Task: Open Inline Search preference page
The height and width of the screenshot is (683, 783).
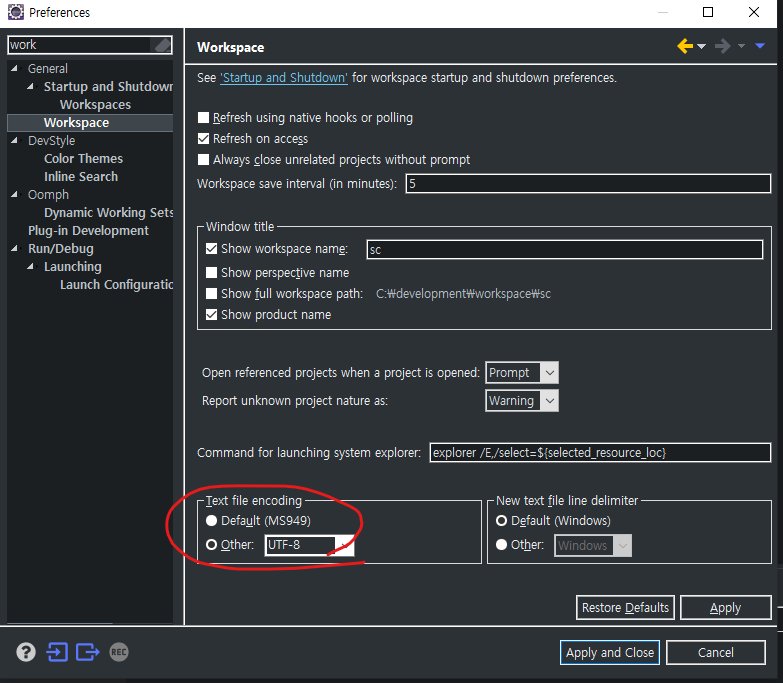Action: point(81,176)
